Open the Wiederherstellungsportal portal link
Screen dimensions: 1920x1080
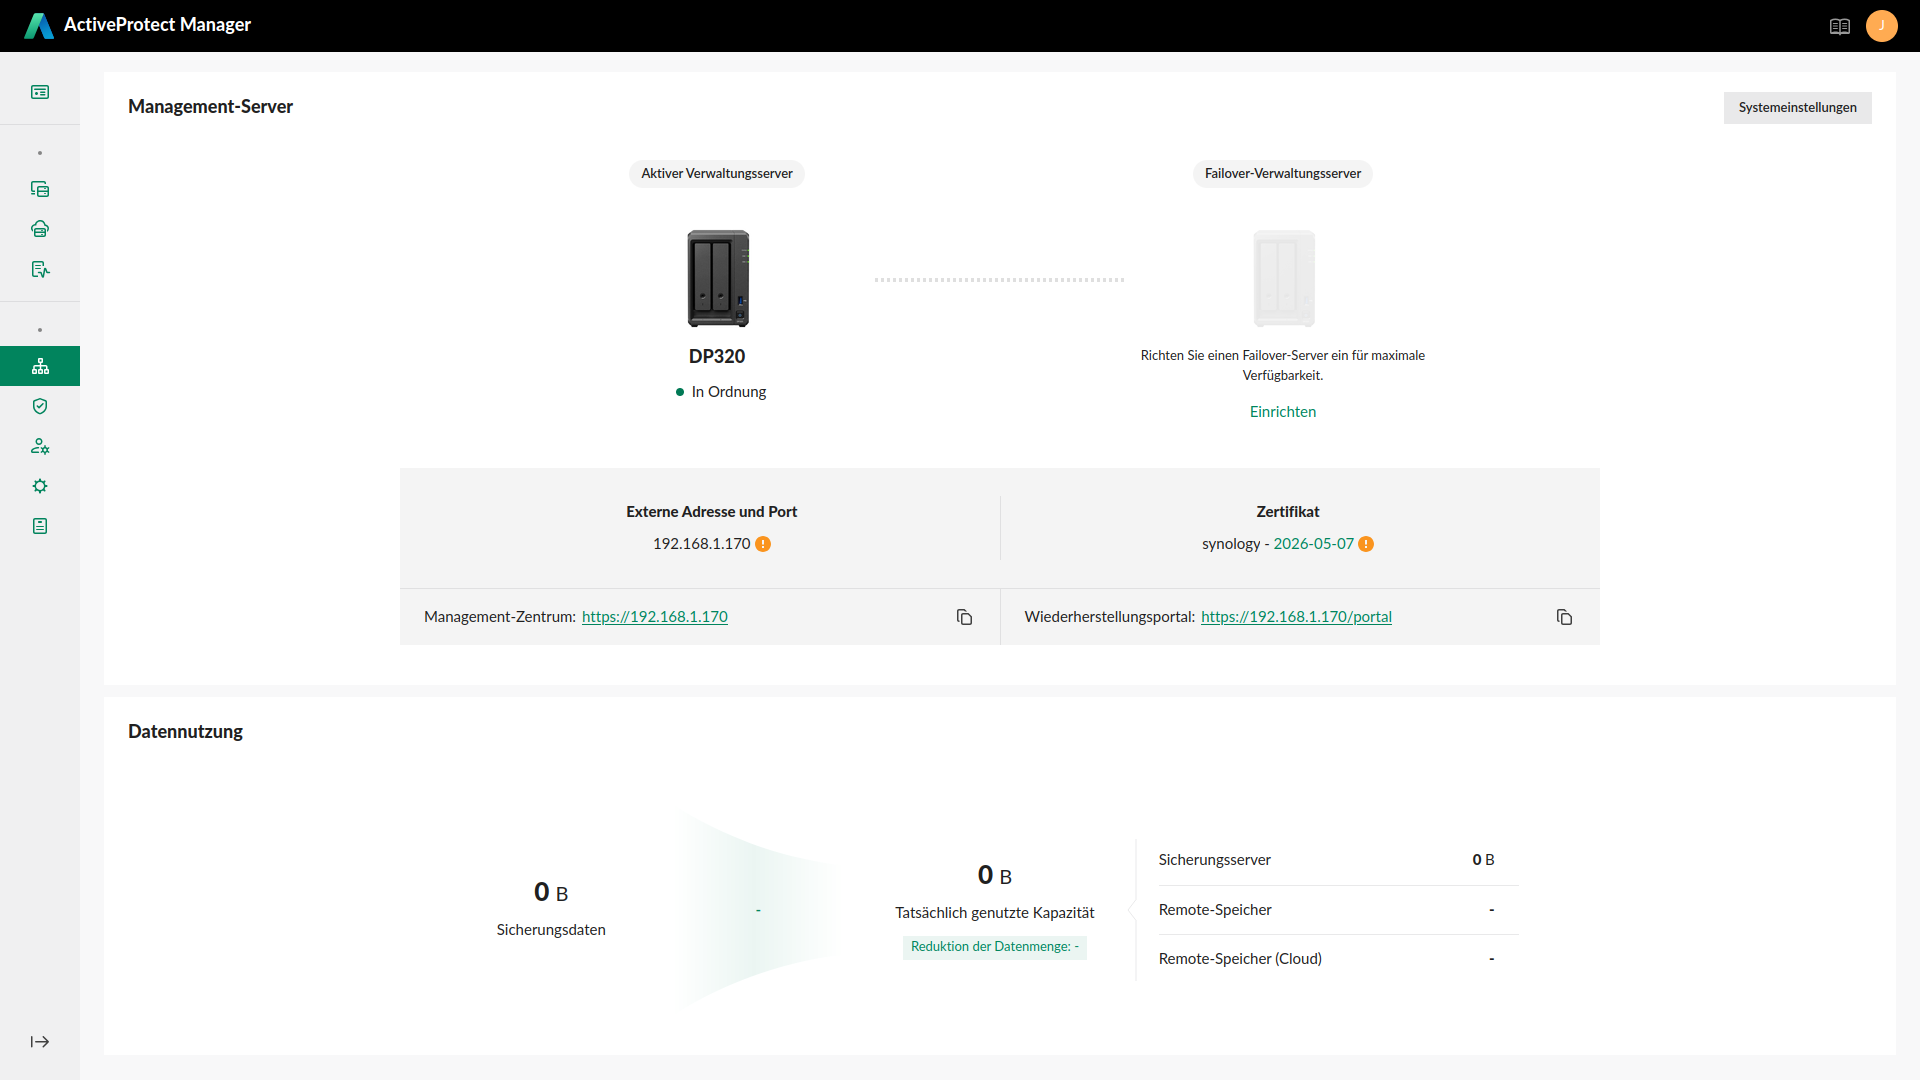pyautogui.click(x=1296, y=617)
